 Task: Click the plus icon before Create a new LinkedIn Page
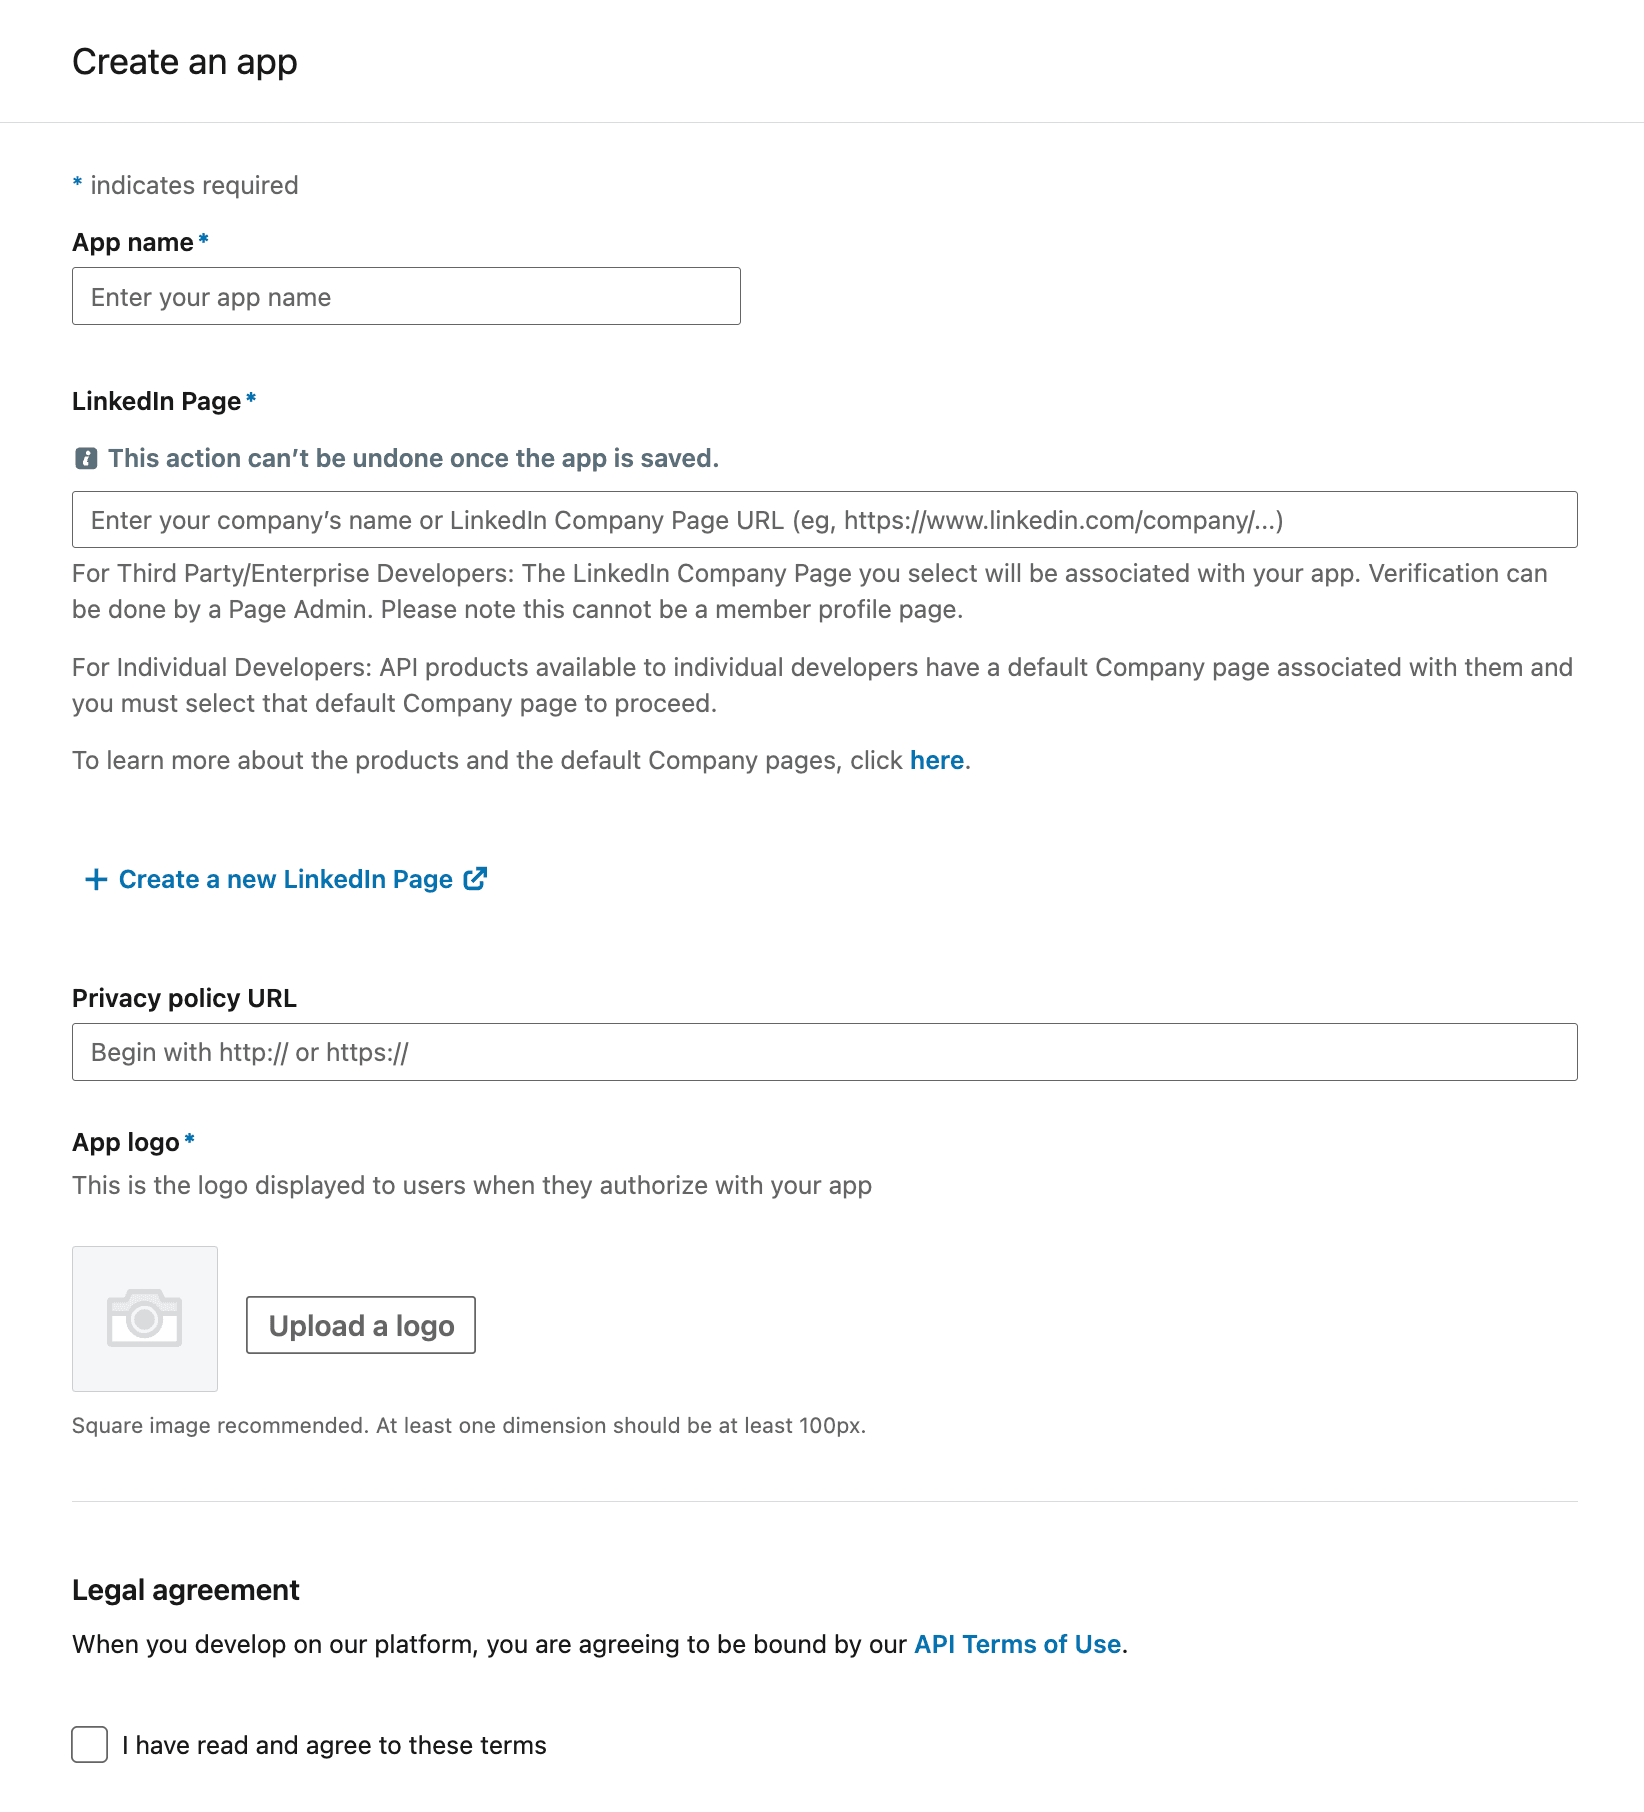pos(94,879)
